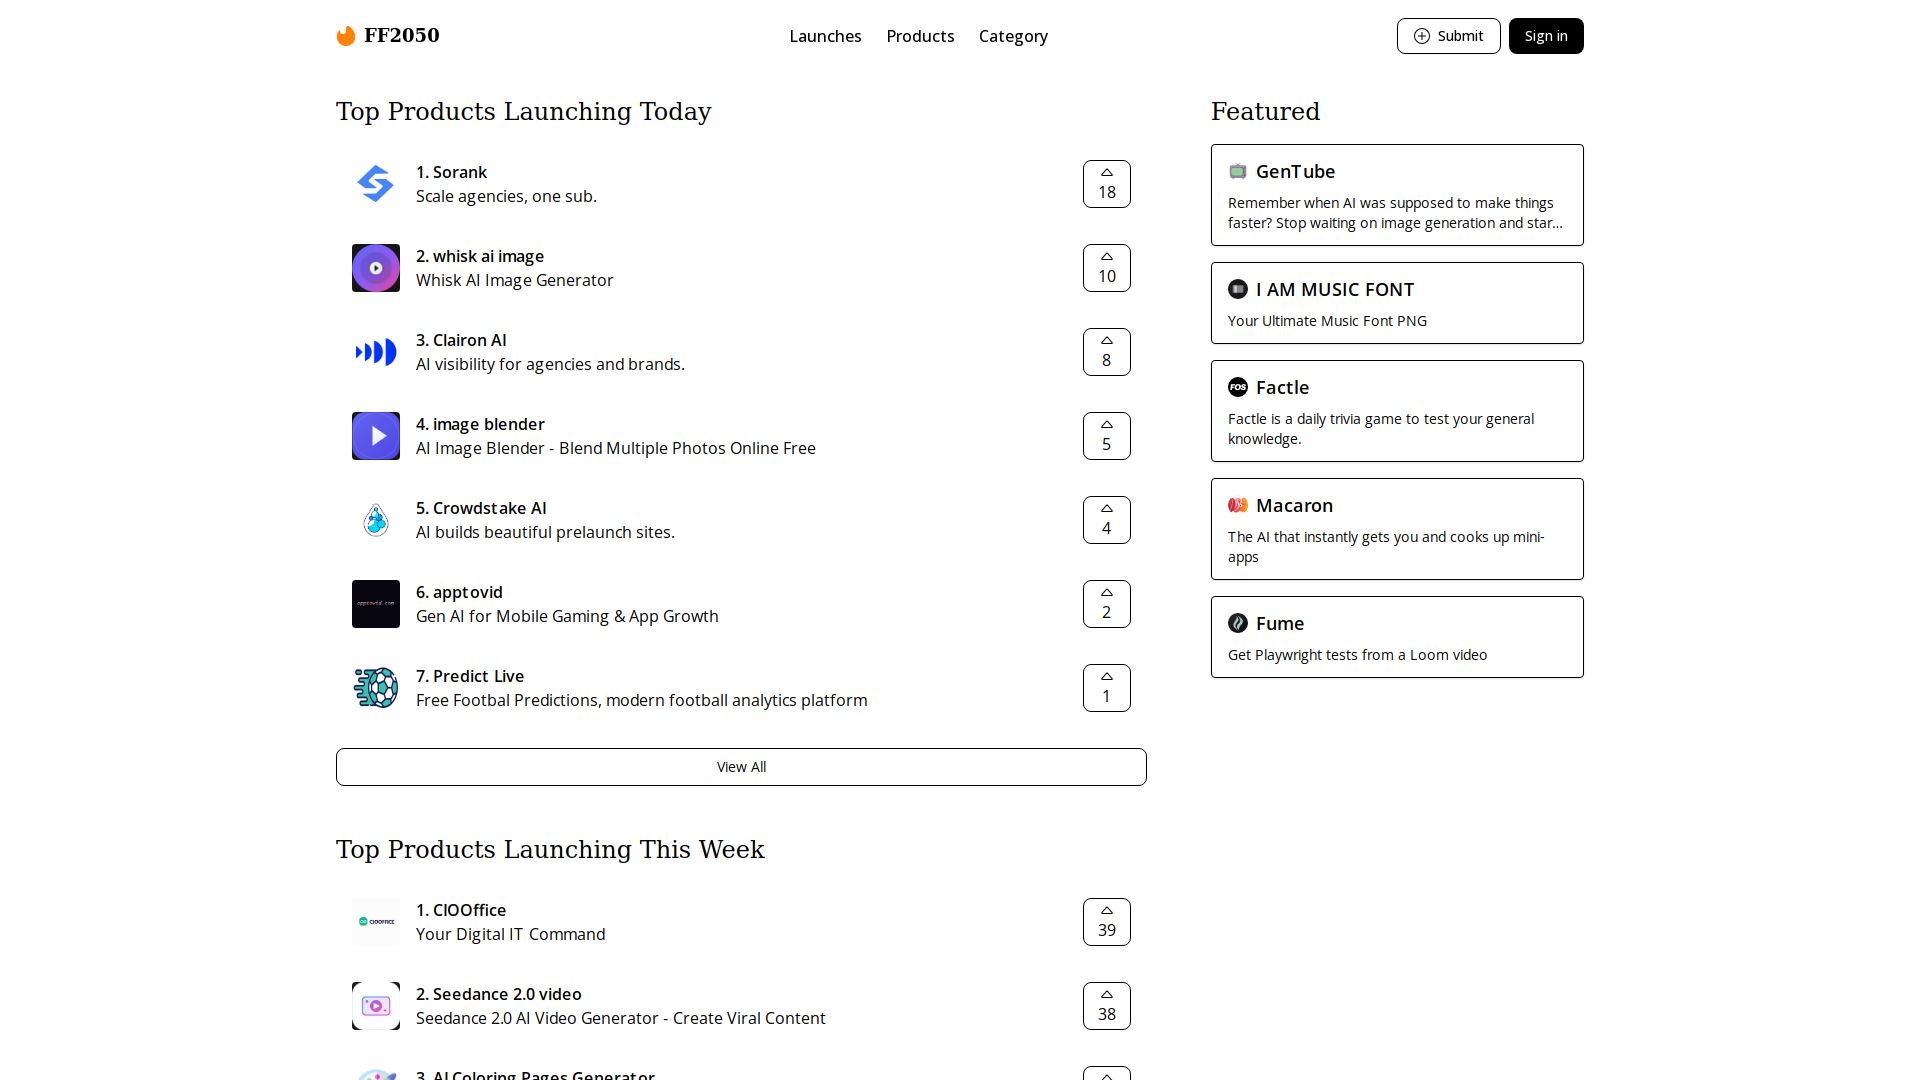Image resolution: width=1920 pixels, height=1080 pixels.
Task: Open the Fume featured product card
Action: click(1396, 637)
